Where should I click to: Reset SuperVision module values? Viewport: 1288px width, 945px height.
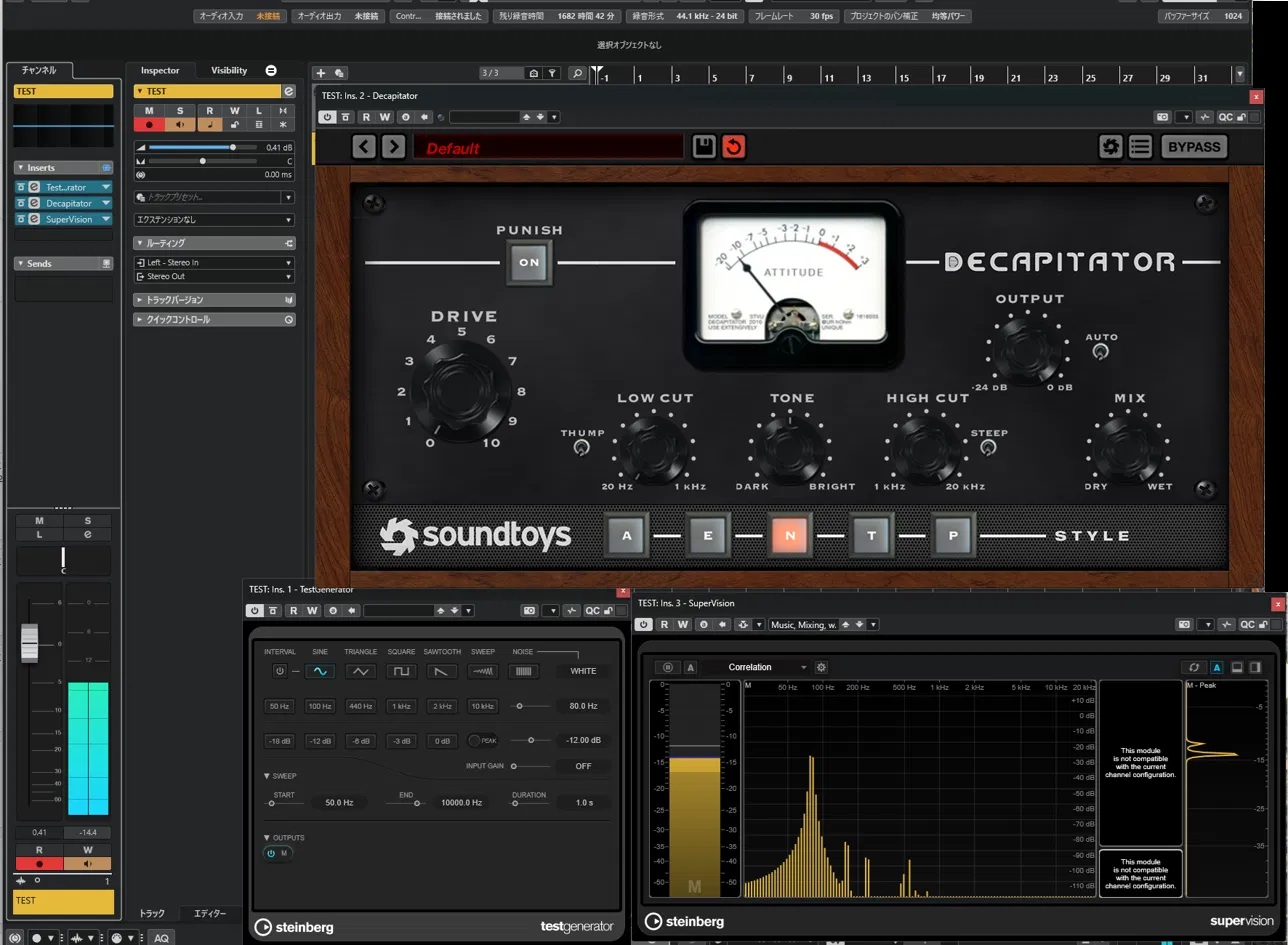tap(1193, 667)
